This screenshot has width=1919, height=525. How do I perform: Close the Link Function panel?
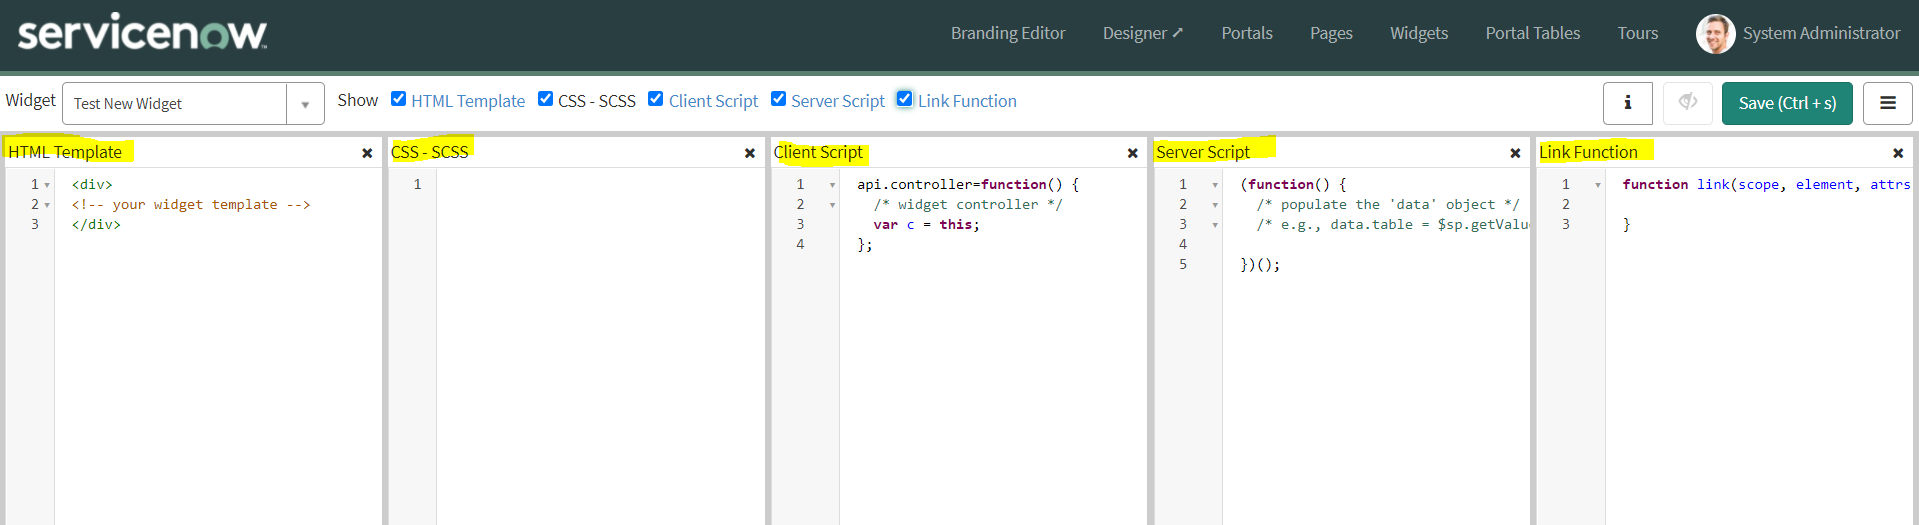coord(1897,153)
